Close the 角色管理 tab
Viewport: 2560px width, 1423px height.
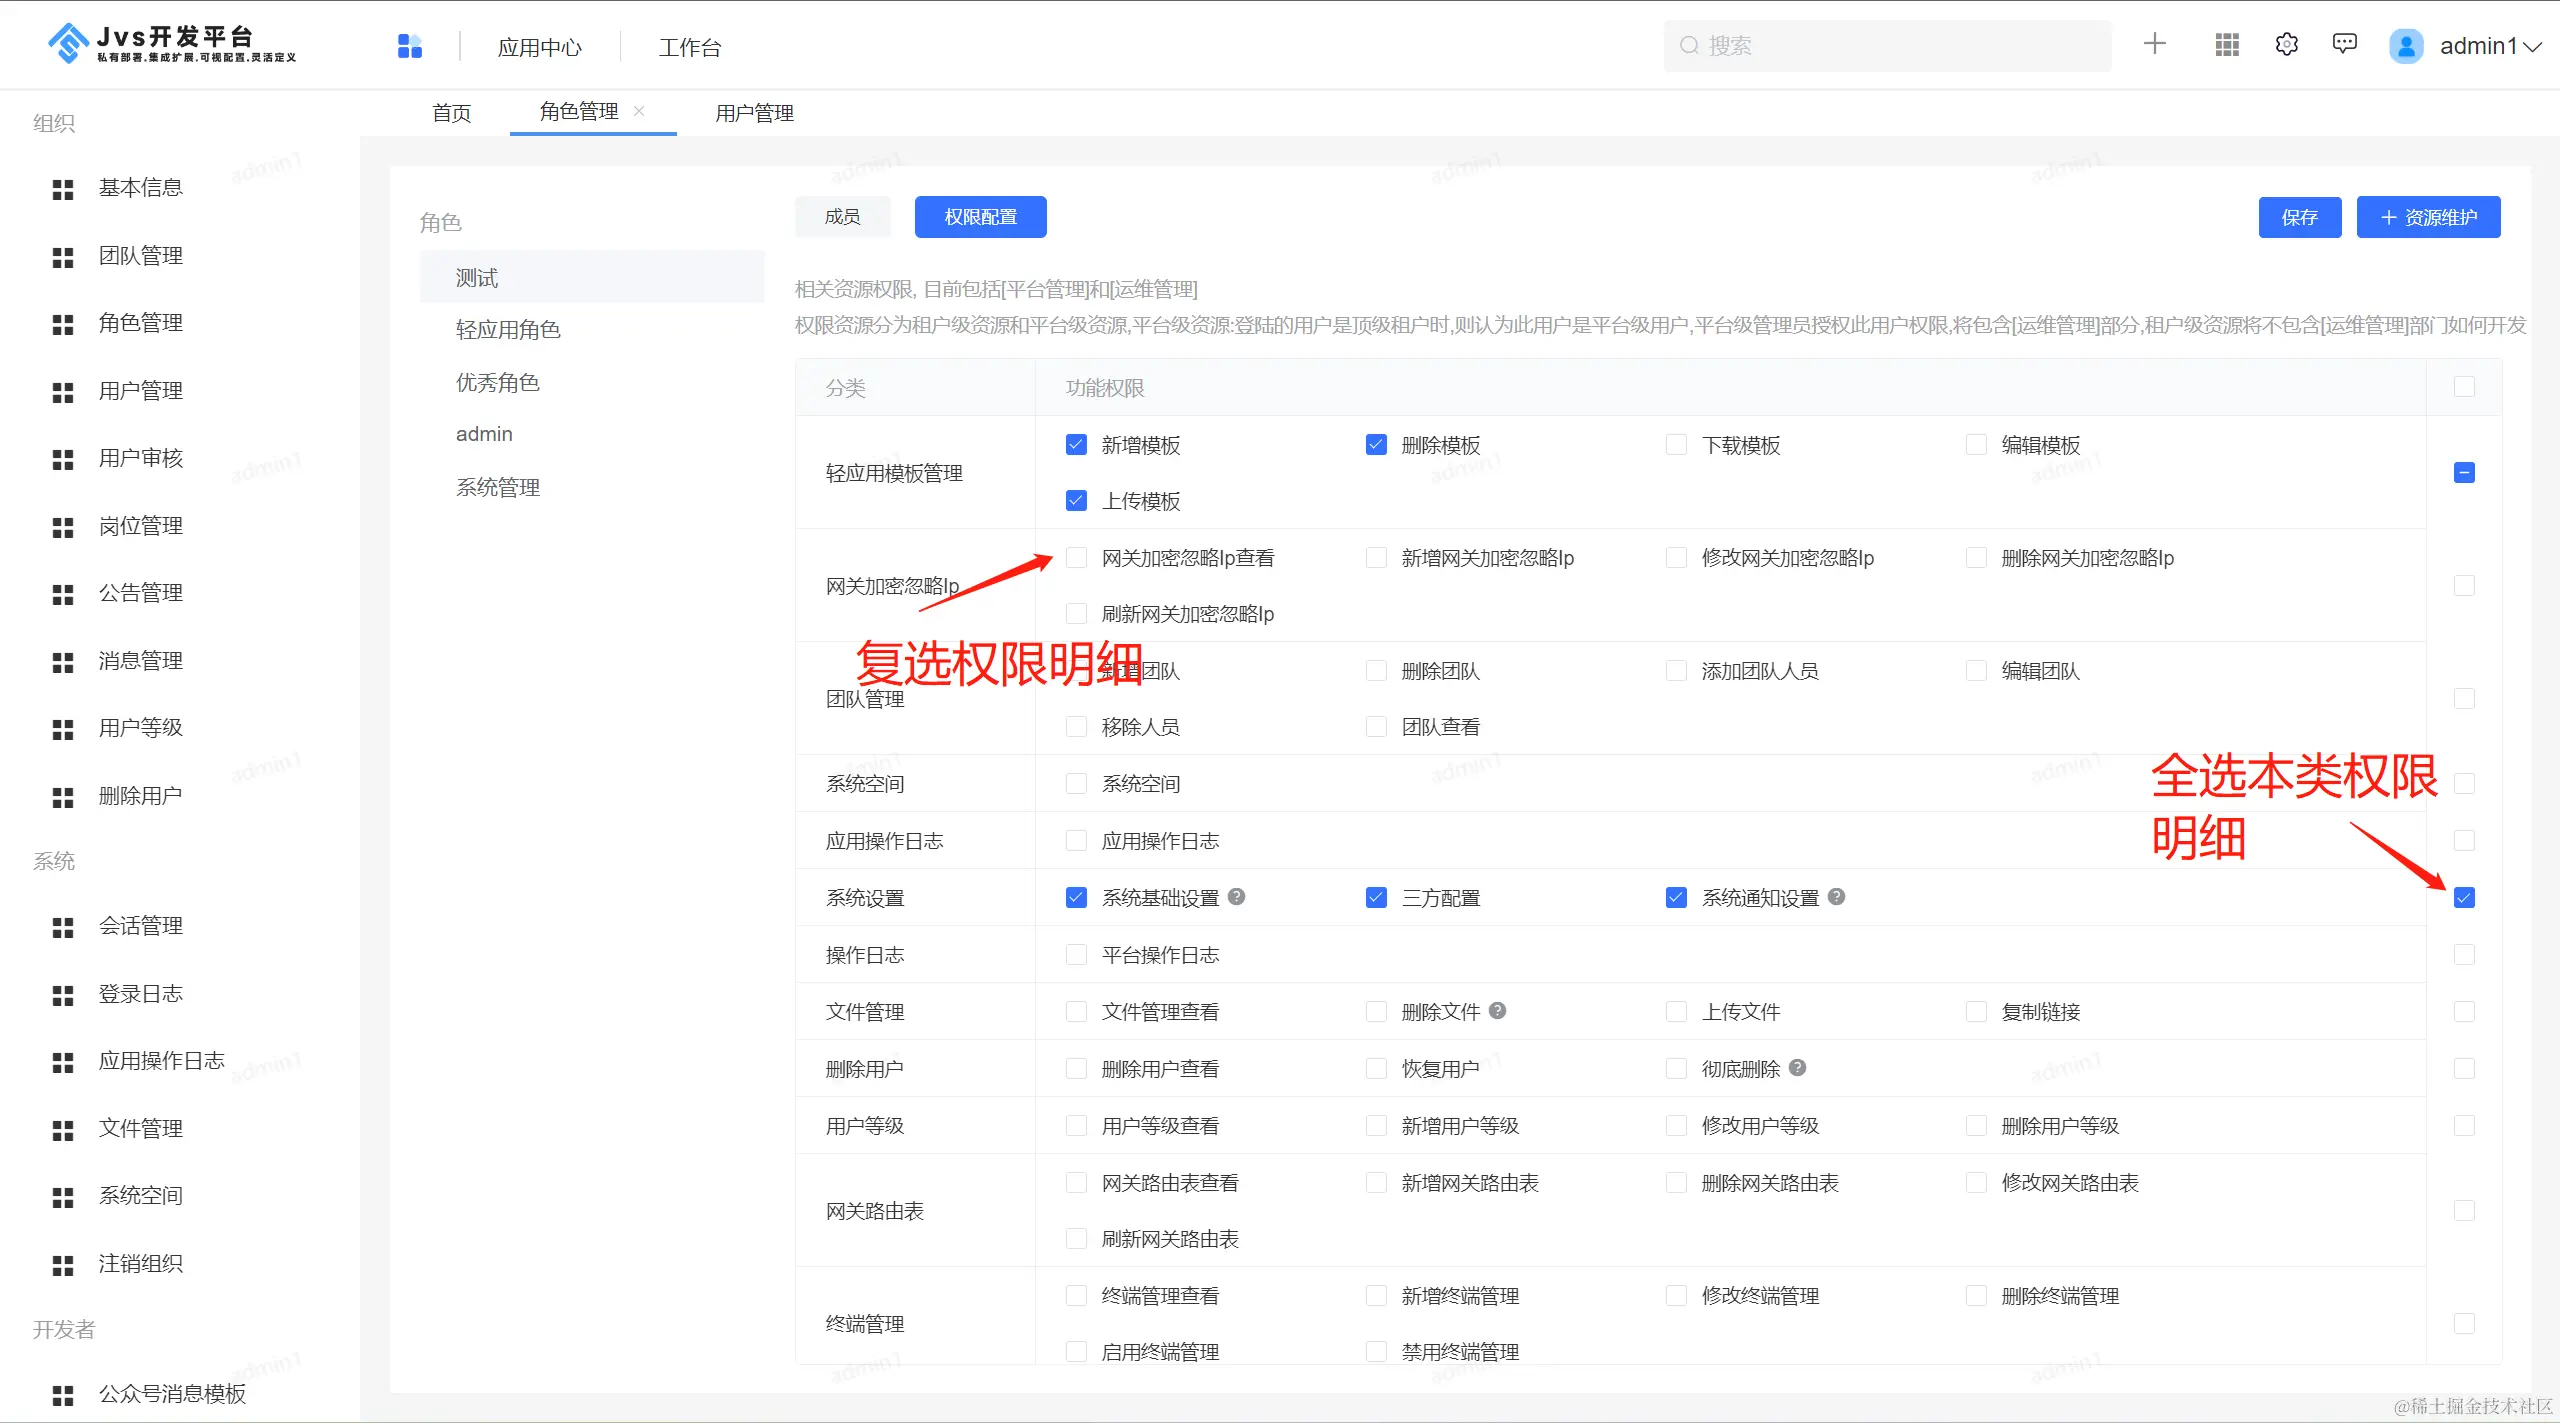(x=639, y=111)
